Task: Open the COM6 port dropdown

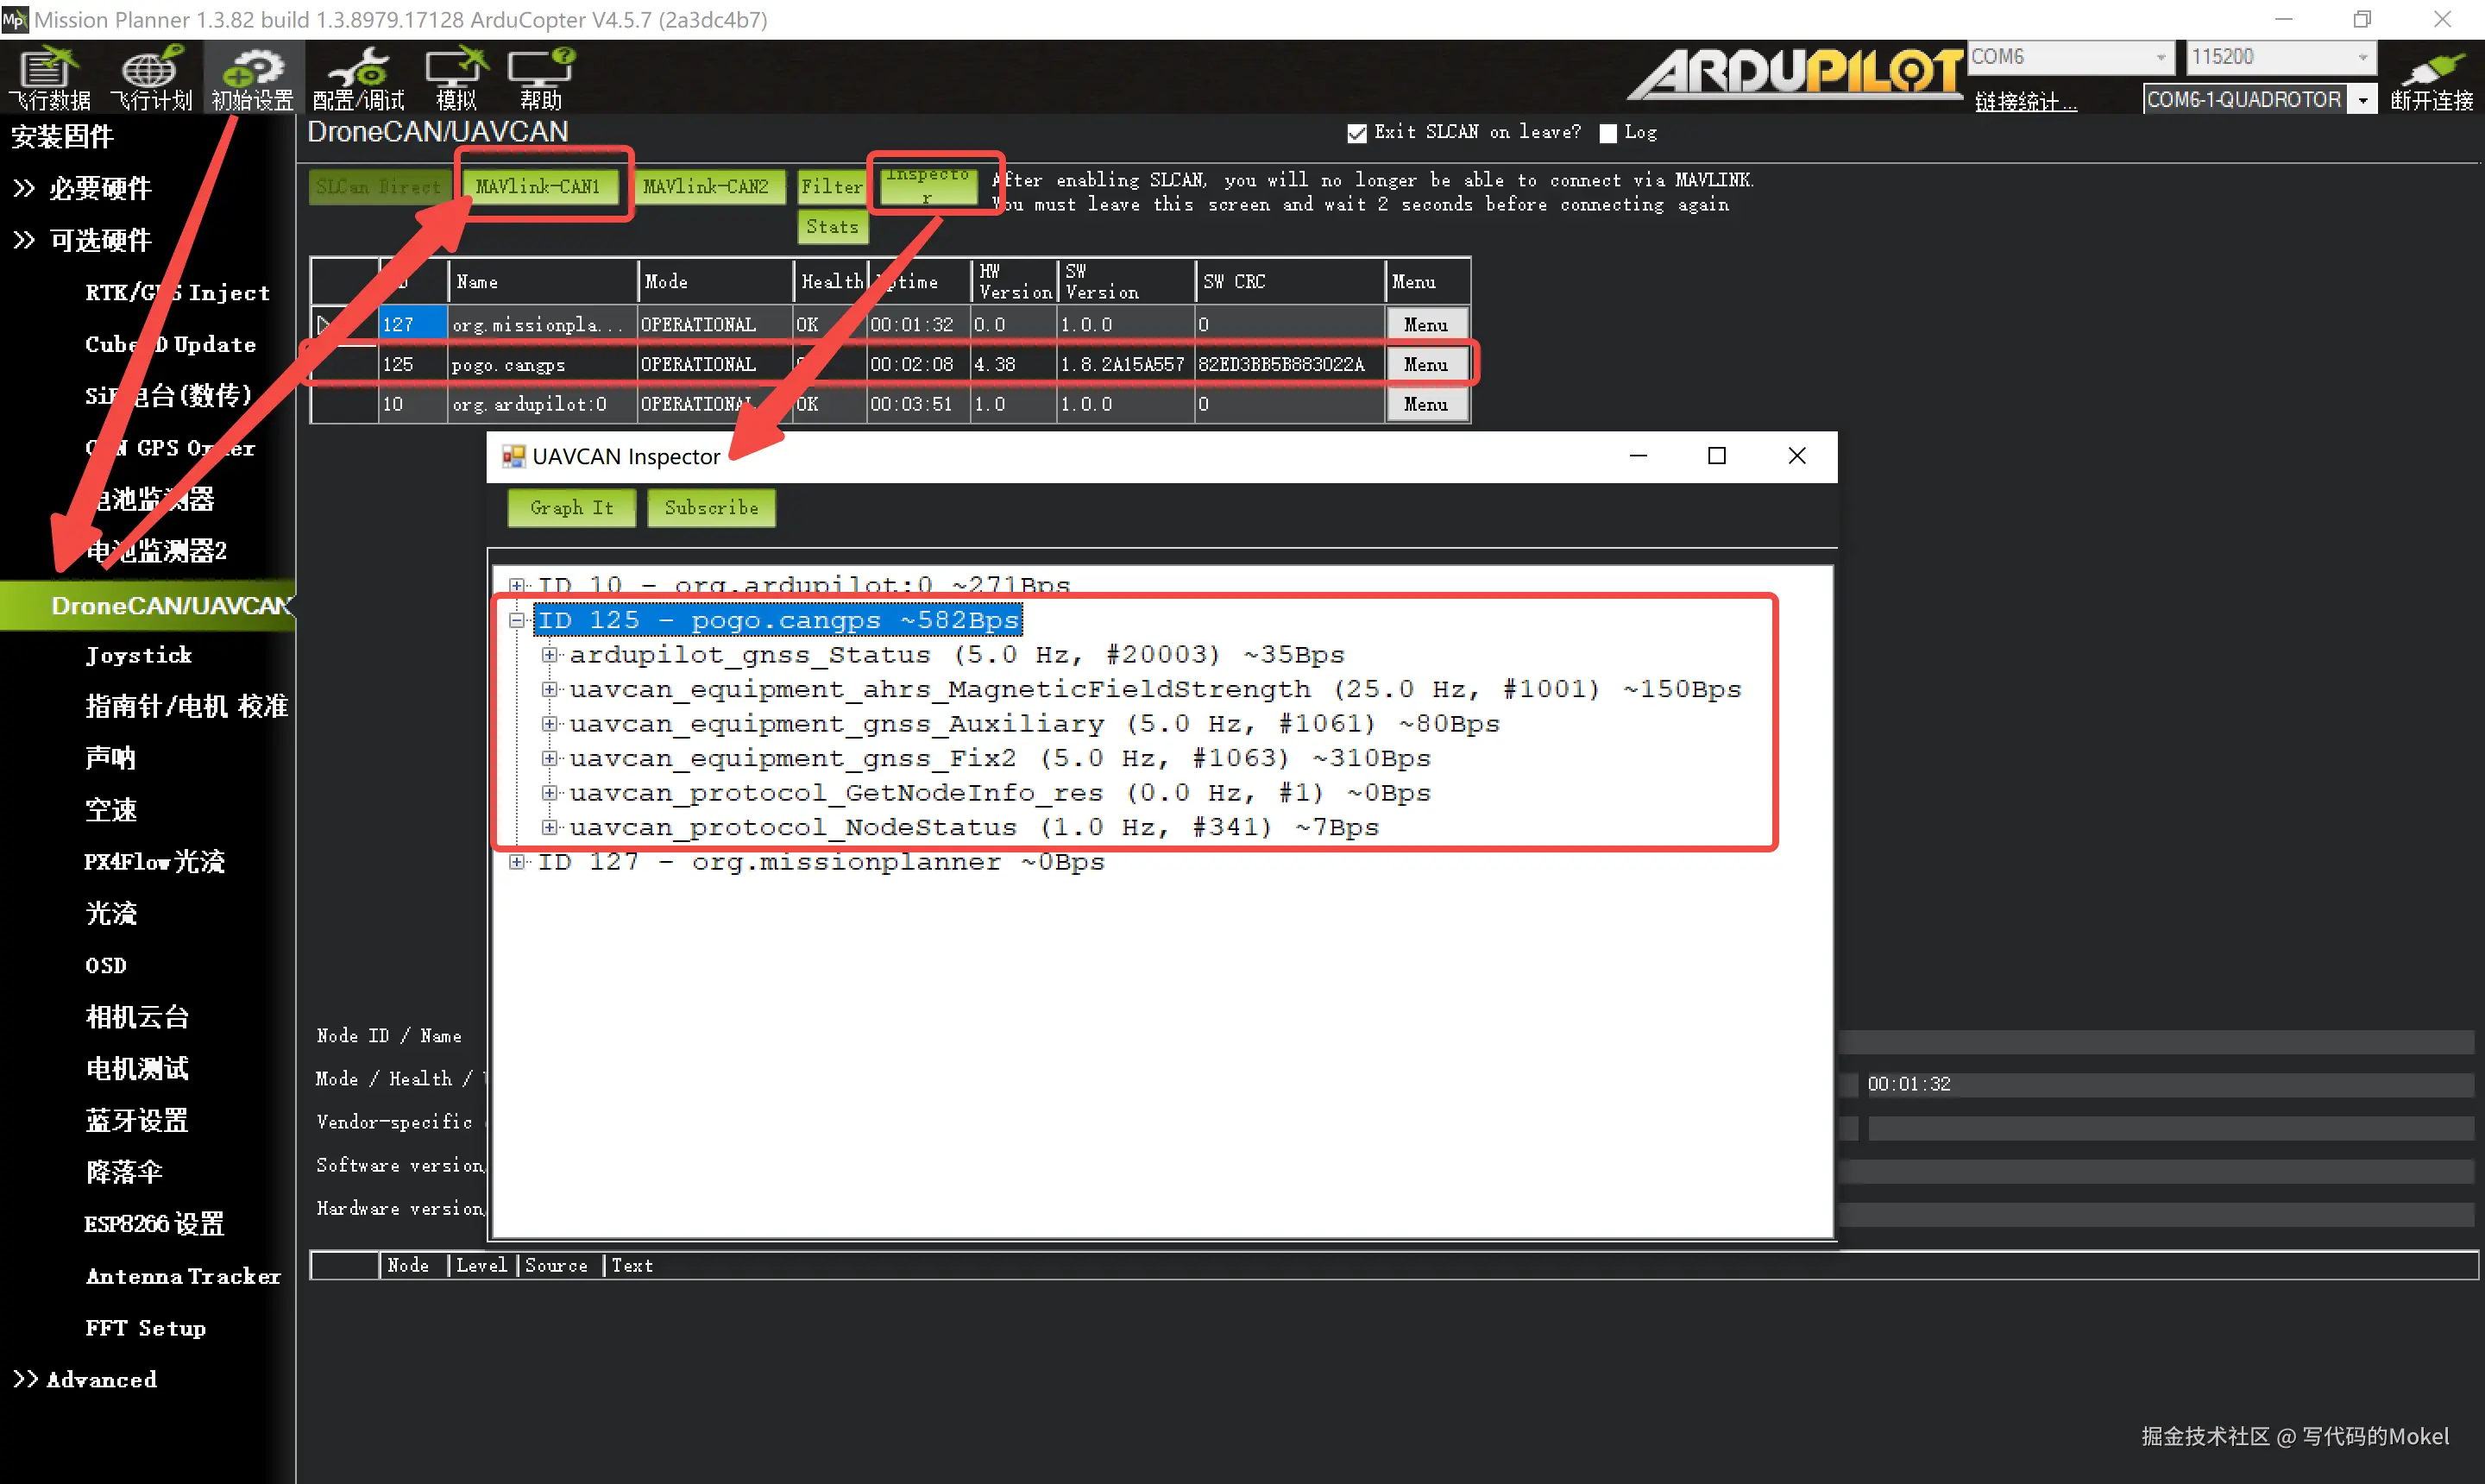Action: (x=2161, y=57)
